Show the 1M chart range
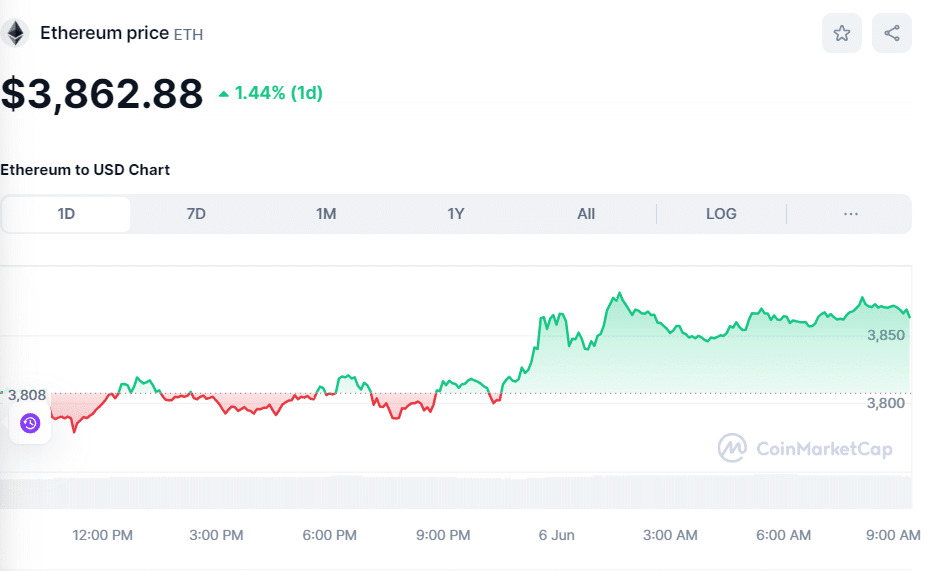The width and height of the screenshot is (931, 571). tap(326, 214)
